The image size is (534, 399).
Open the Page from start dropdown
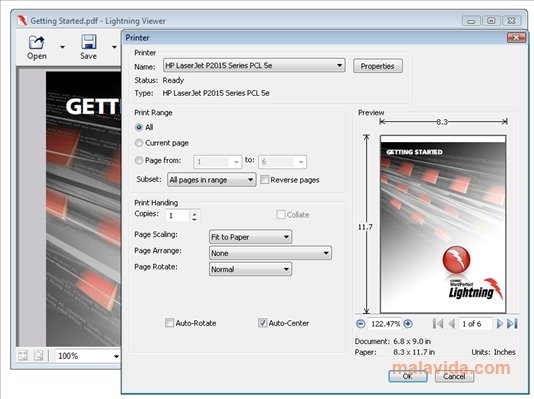(x=218, y=162)
